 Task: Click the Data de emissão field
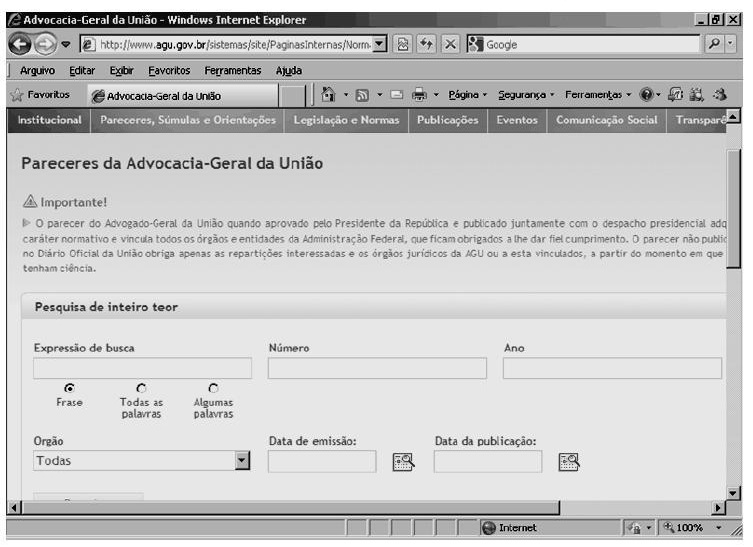coord(322,461)
